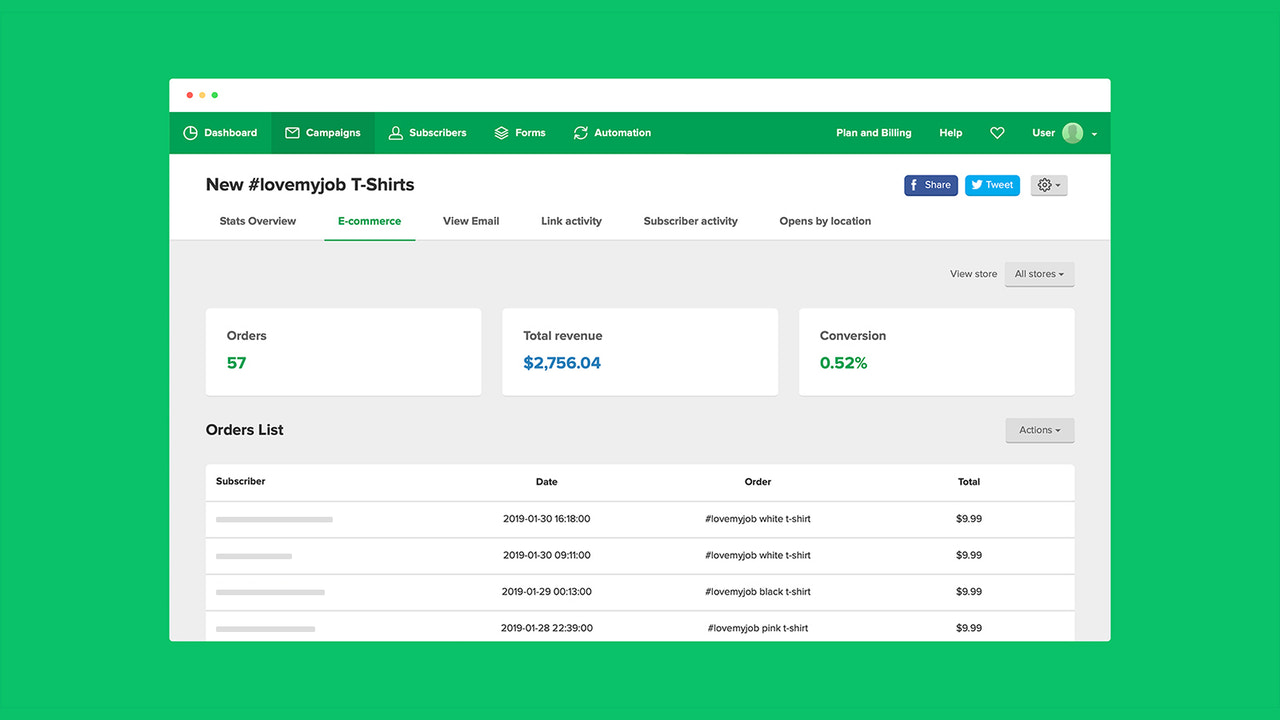Select the order row for lovemyjob pink t-shirt

pyautogui.click(x=640, y=628)
